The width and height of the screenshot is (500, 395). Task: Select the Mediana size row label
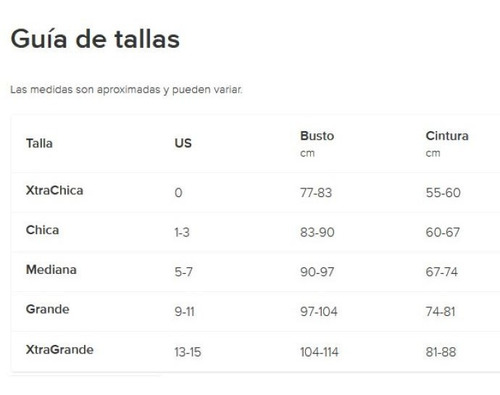point(51,270)
